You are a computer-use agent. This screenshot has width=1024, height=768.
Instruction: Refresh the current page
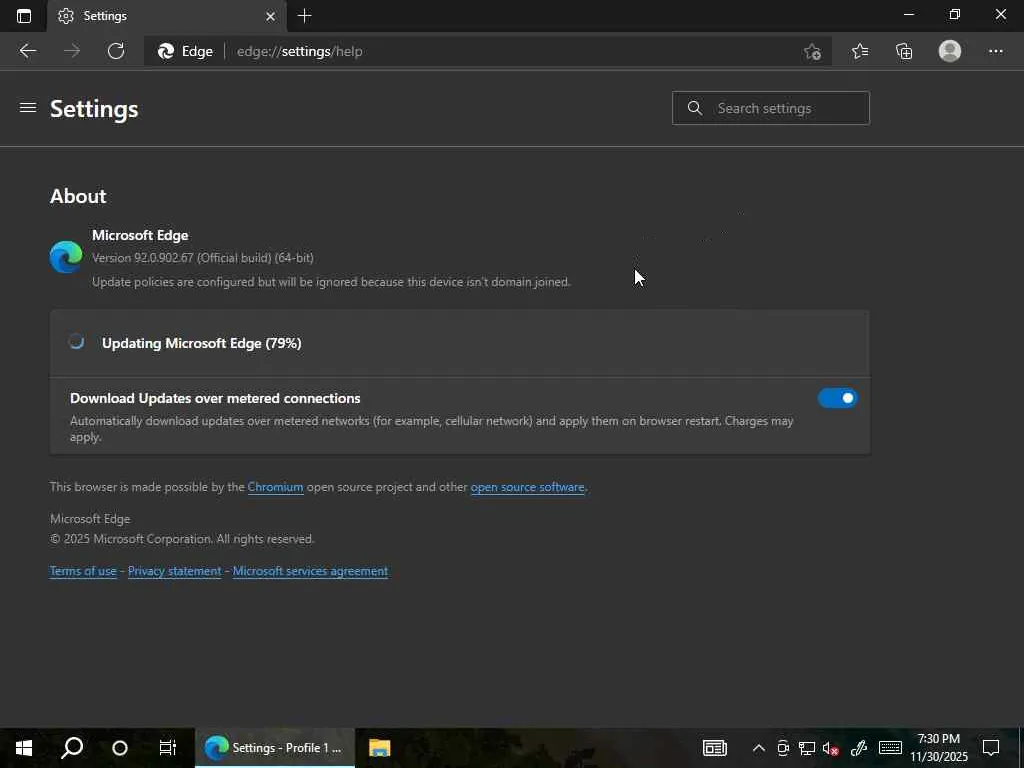click(x=116, y=51)
